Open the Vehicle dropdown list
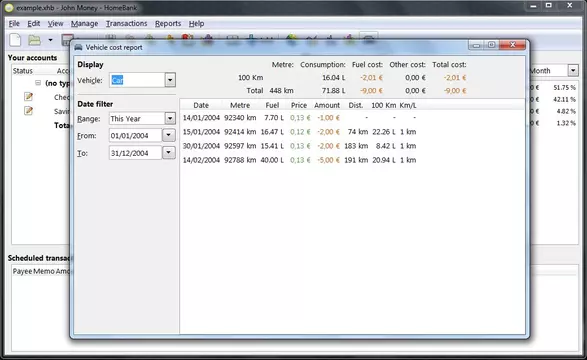 (170, 80)
